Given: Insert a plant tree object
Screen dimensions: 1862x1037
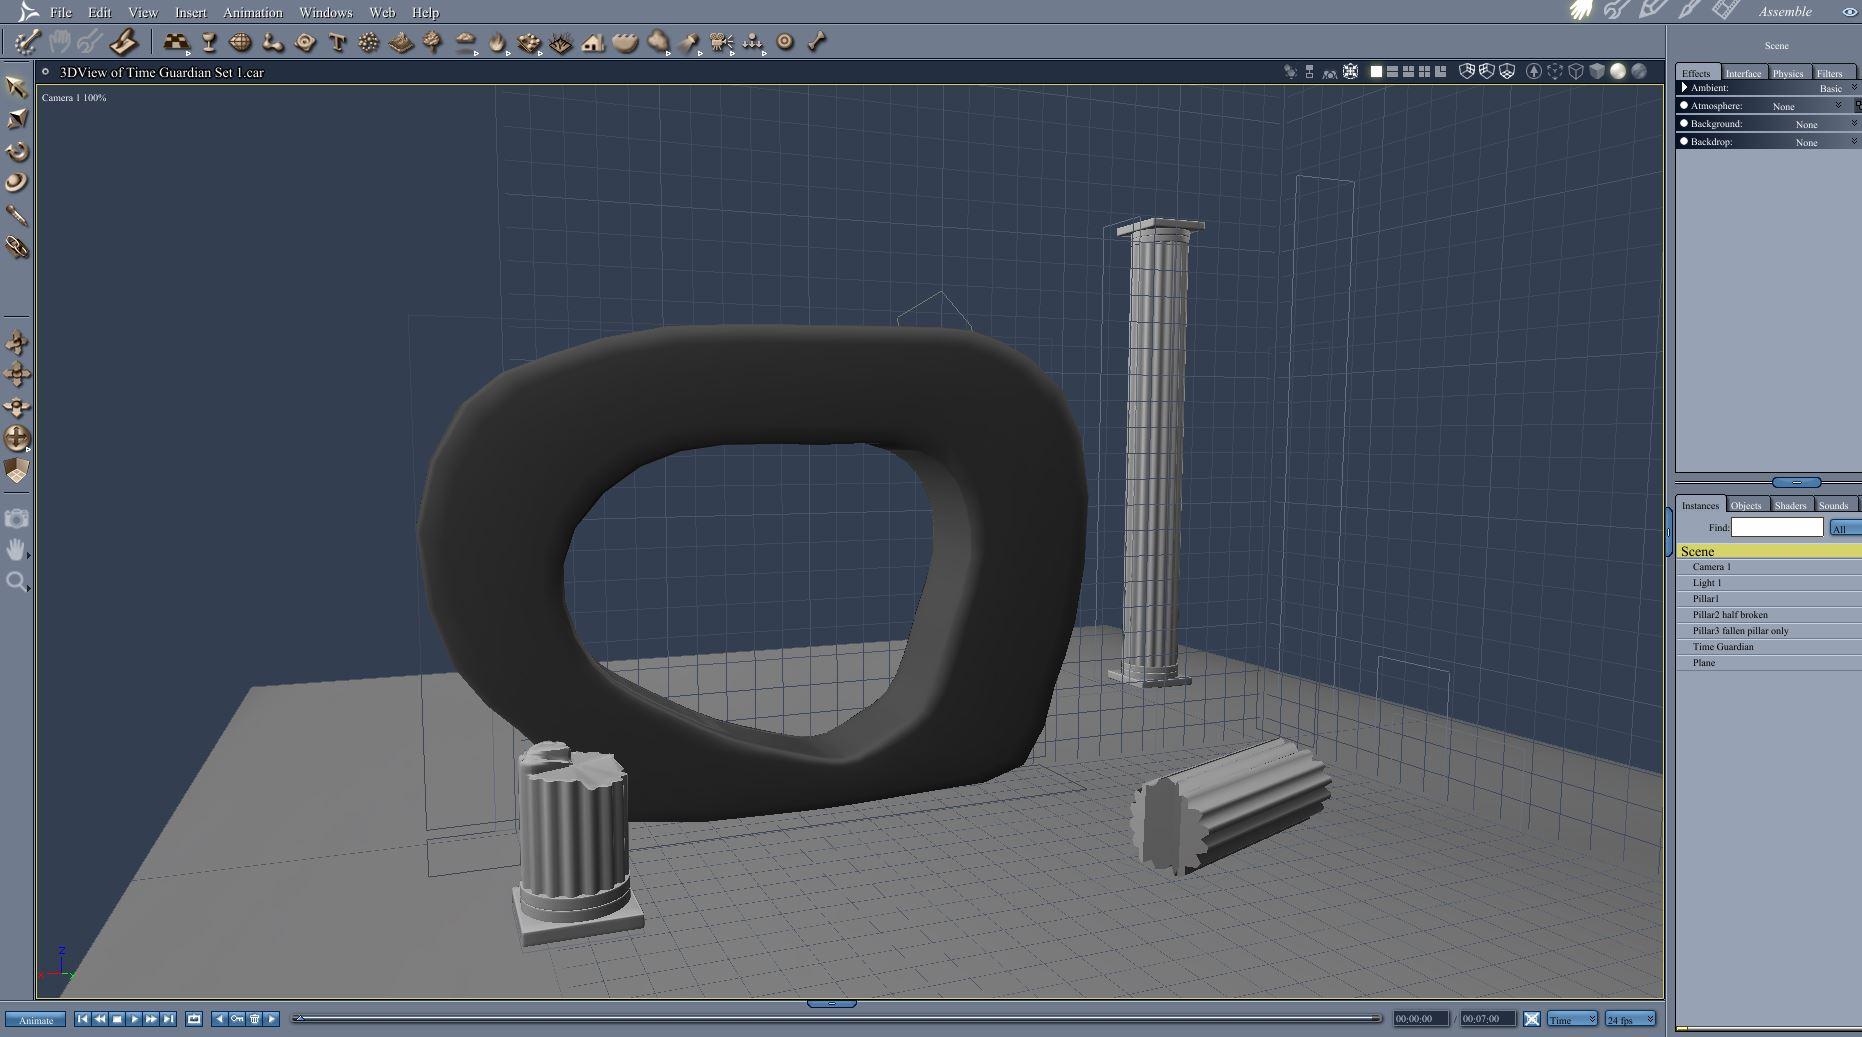Looking at the screenshot, I should [432, 42].
